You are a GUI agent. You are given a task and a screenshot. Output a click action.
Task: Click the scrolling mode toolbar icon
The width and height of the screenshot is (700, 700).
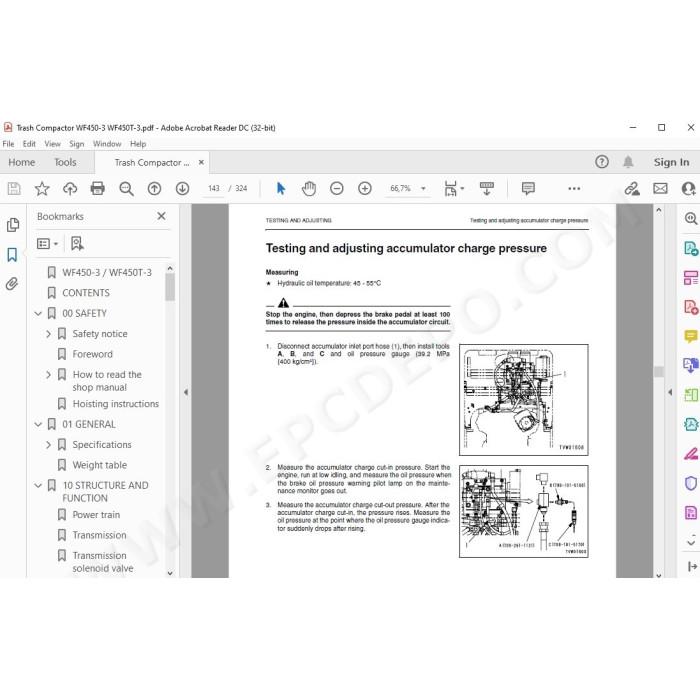coord(487,189)
